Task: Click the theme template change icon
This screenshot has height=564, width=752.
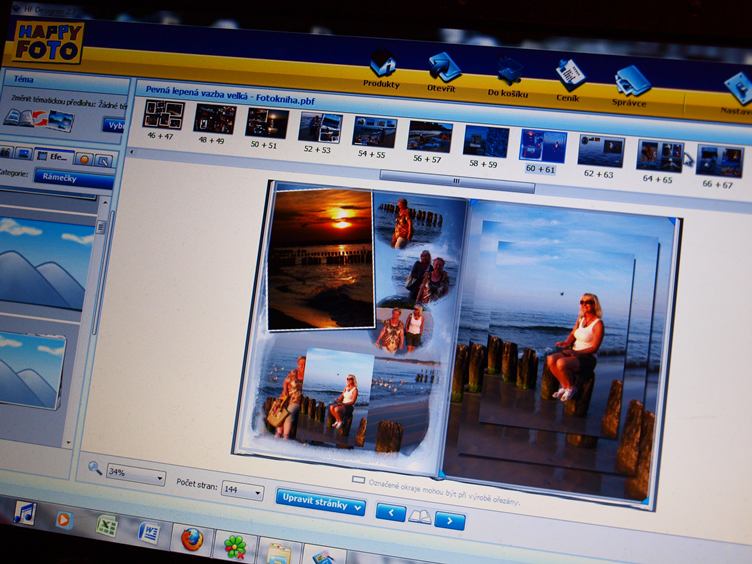Action: (39, 119)
